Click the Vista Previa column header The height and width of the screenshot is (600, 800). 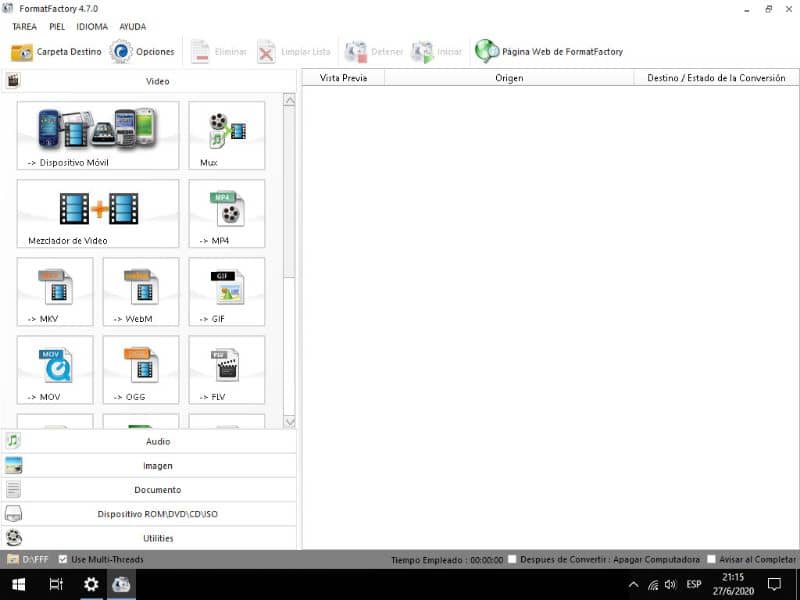[x=343, y=78]
